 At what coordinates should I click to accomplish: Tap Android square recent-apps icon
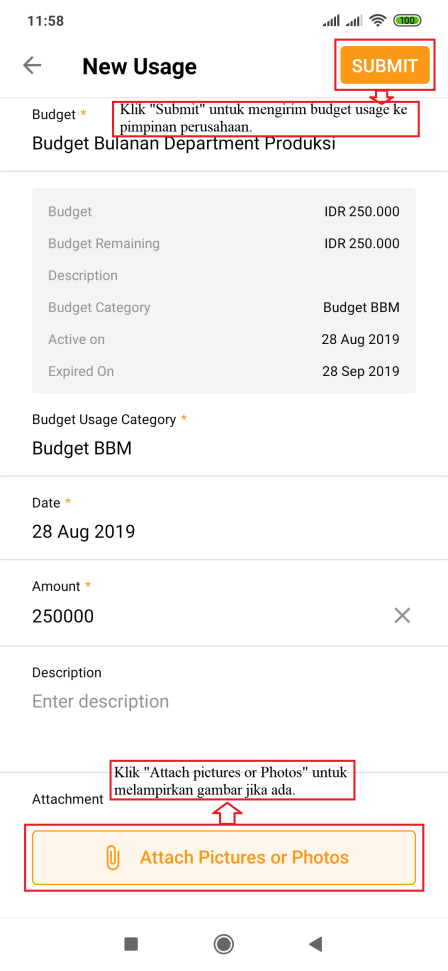pyautogui.click(x=131, y=944)
